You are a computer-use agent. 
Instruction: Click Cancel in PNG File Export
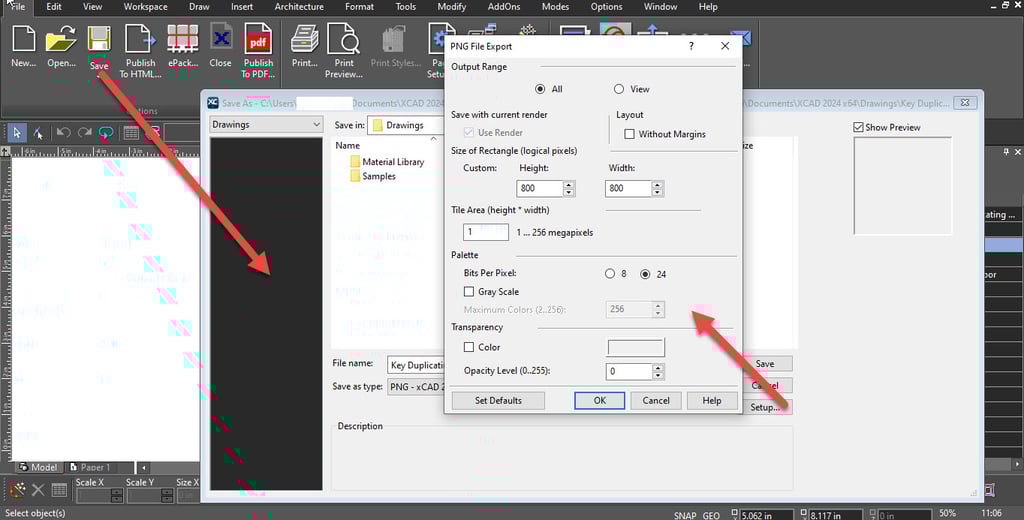(x=656, y=400)
